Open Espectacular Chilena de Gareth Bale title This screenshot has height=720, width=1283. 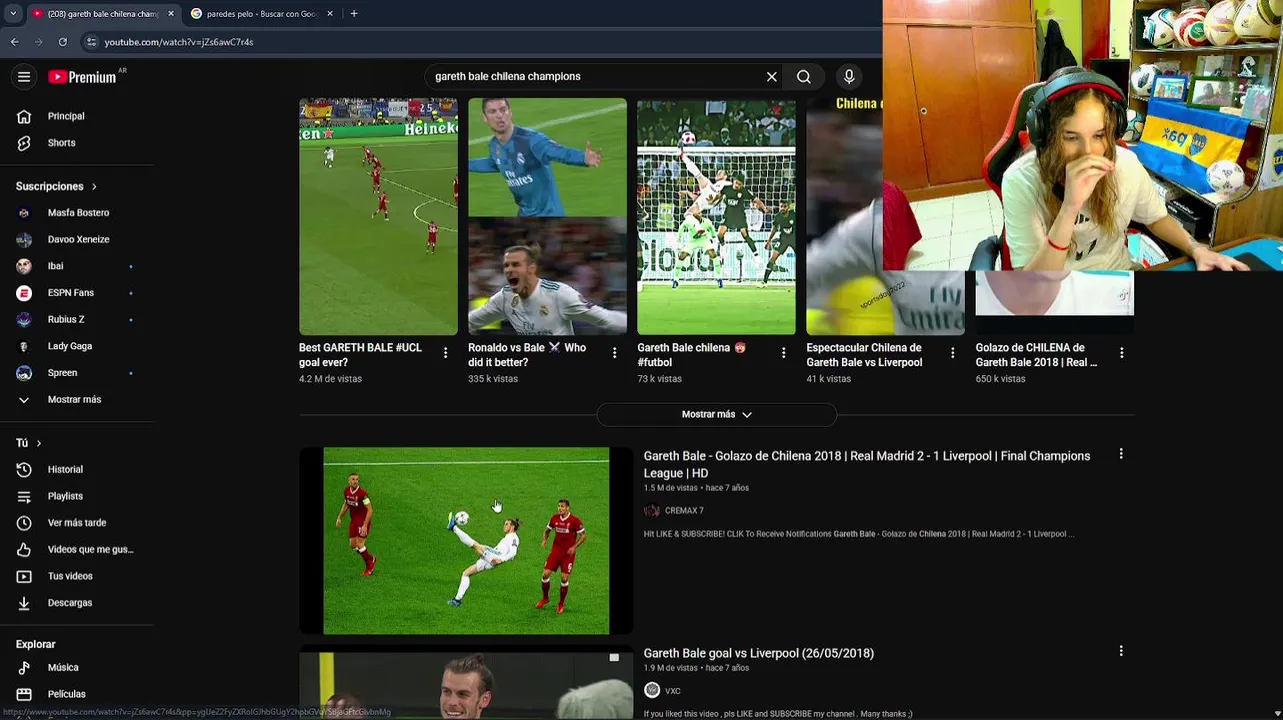pos(864,355)
